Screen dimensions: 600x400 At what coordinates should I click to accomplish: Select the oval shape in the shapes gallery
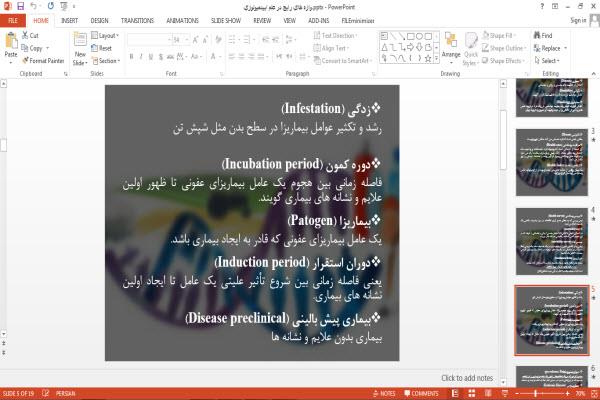click(419, 36)
